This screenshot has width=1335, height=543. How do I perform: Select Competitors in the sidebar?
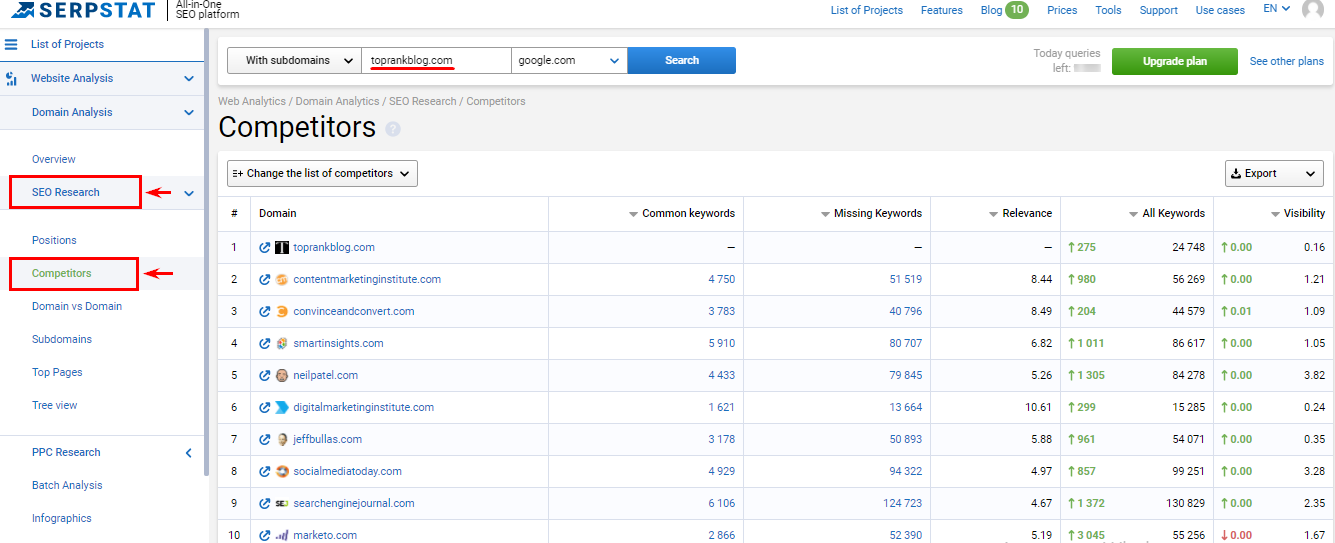[x=62, y=273]
